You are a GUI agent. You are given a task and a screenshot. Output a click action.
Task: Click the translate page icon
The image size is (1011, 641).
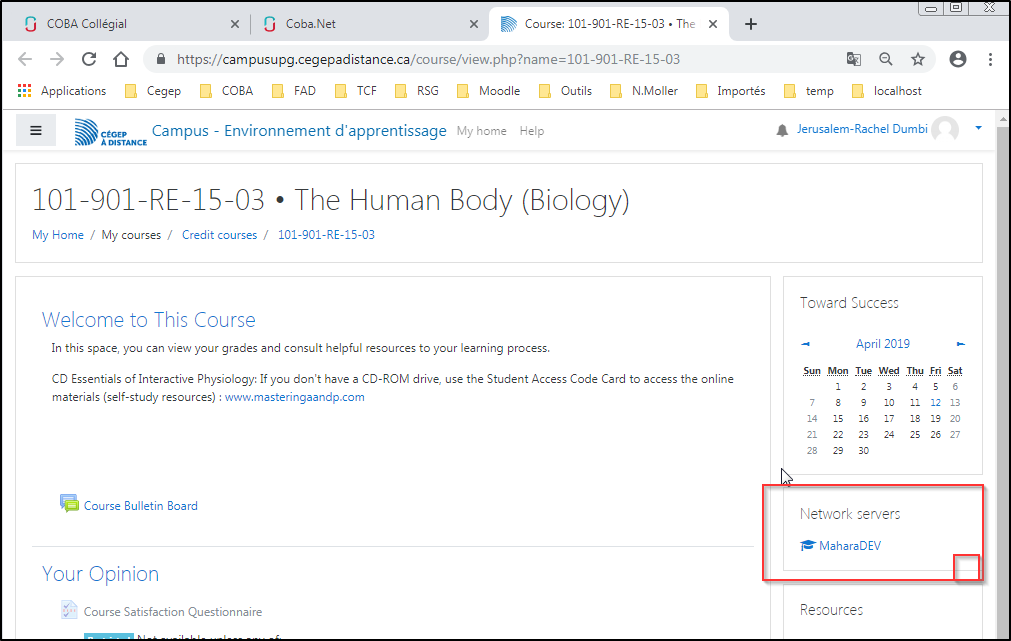coord(853,59)
